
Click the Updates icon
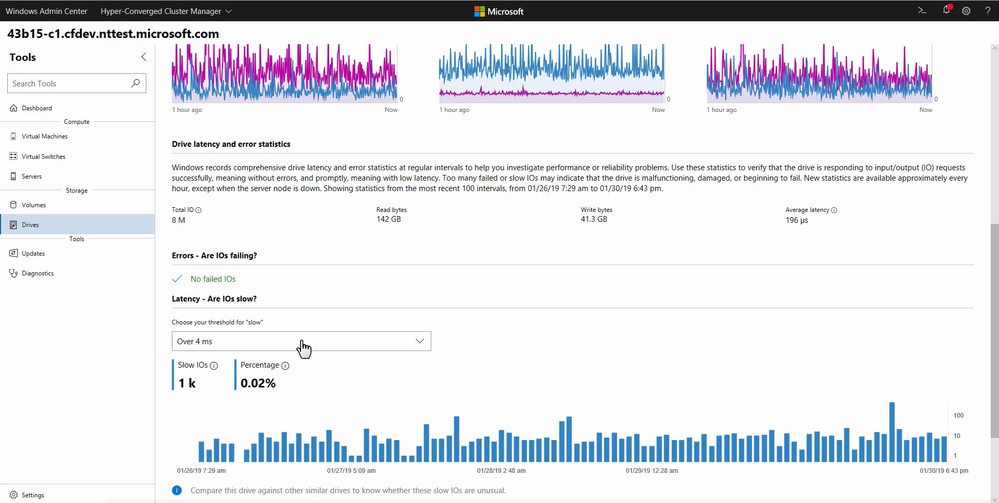[x=13, y=253]
